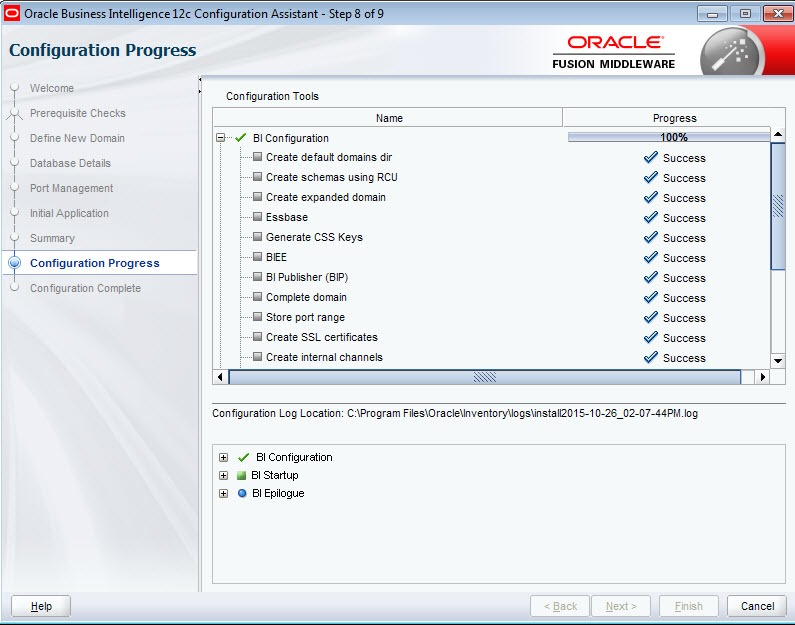Click the table scroll up arrow

point(778,135)
